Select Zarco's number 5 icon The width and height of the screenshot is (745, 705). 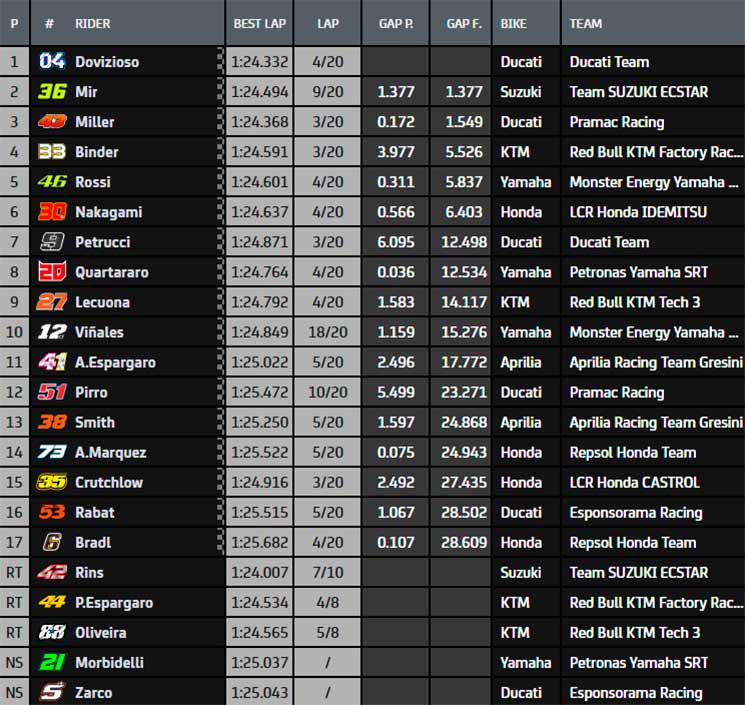pyautogui.click(x=52, y=692)
